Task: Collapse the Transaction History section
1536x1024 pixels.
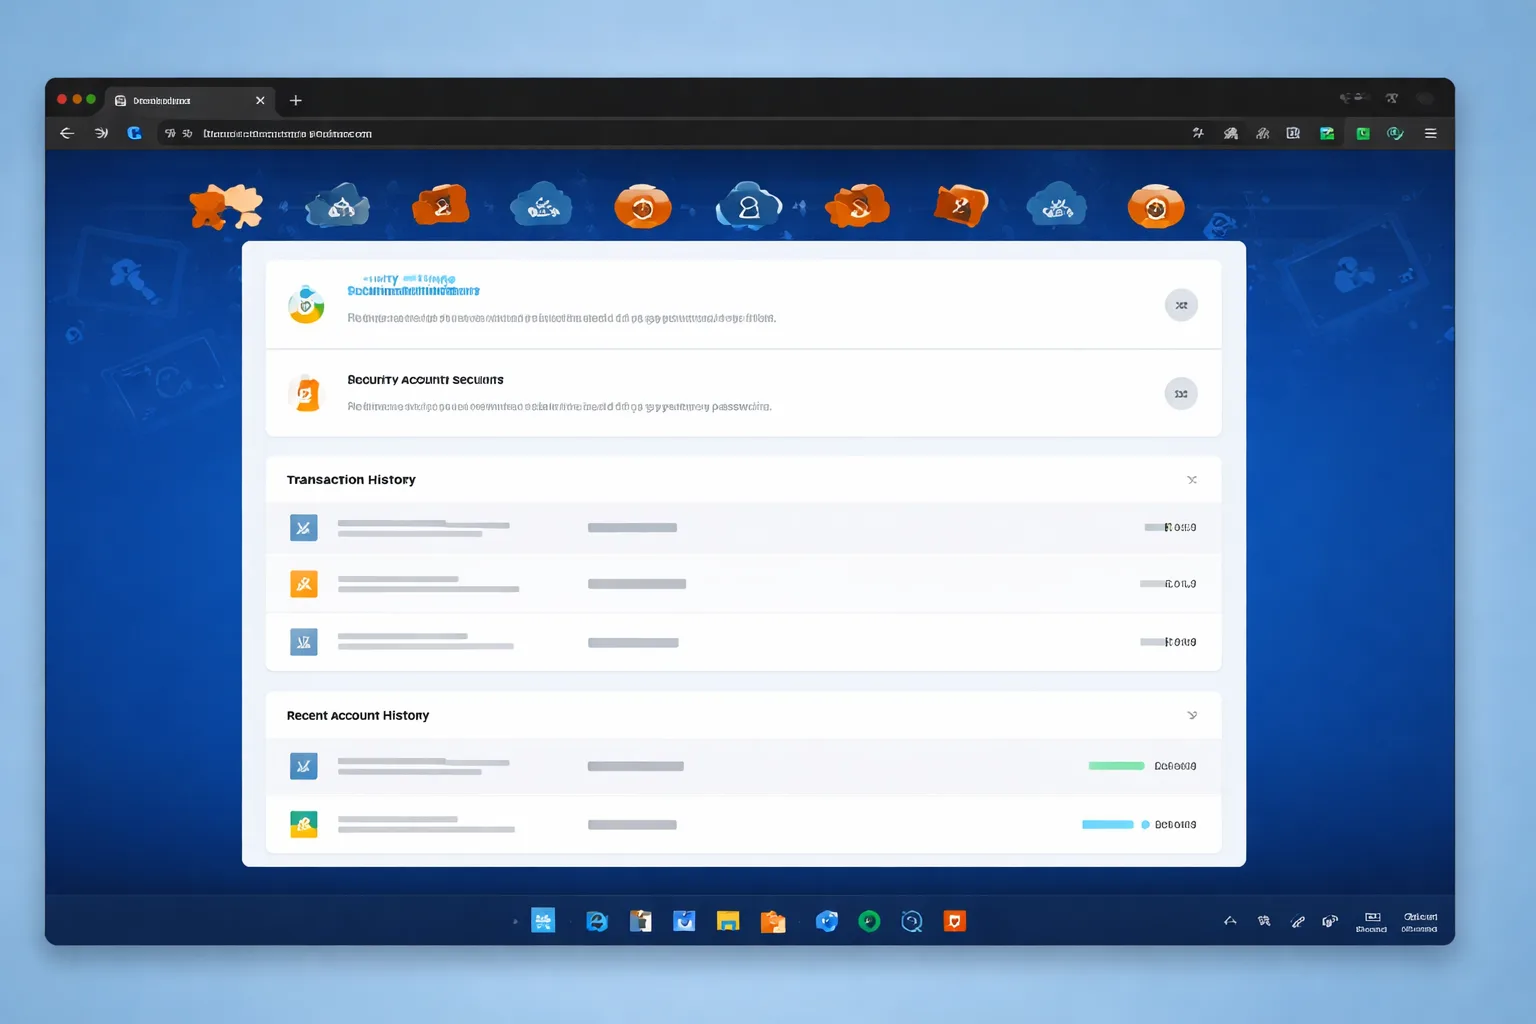Action: click(x=1192, y=480)
